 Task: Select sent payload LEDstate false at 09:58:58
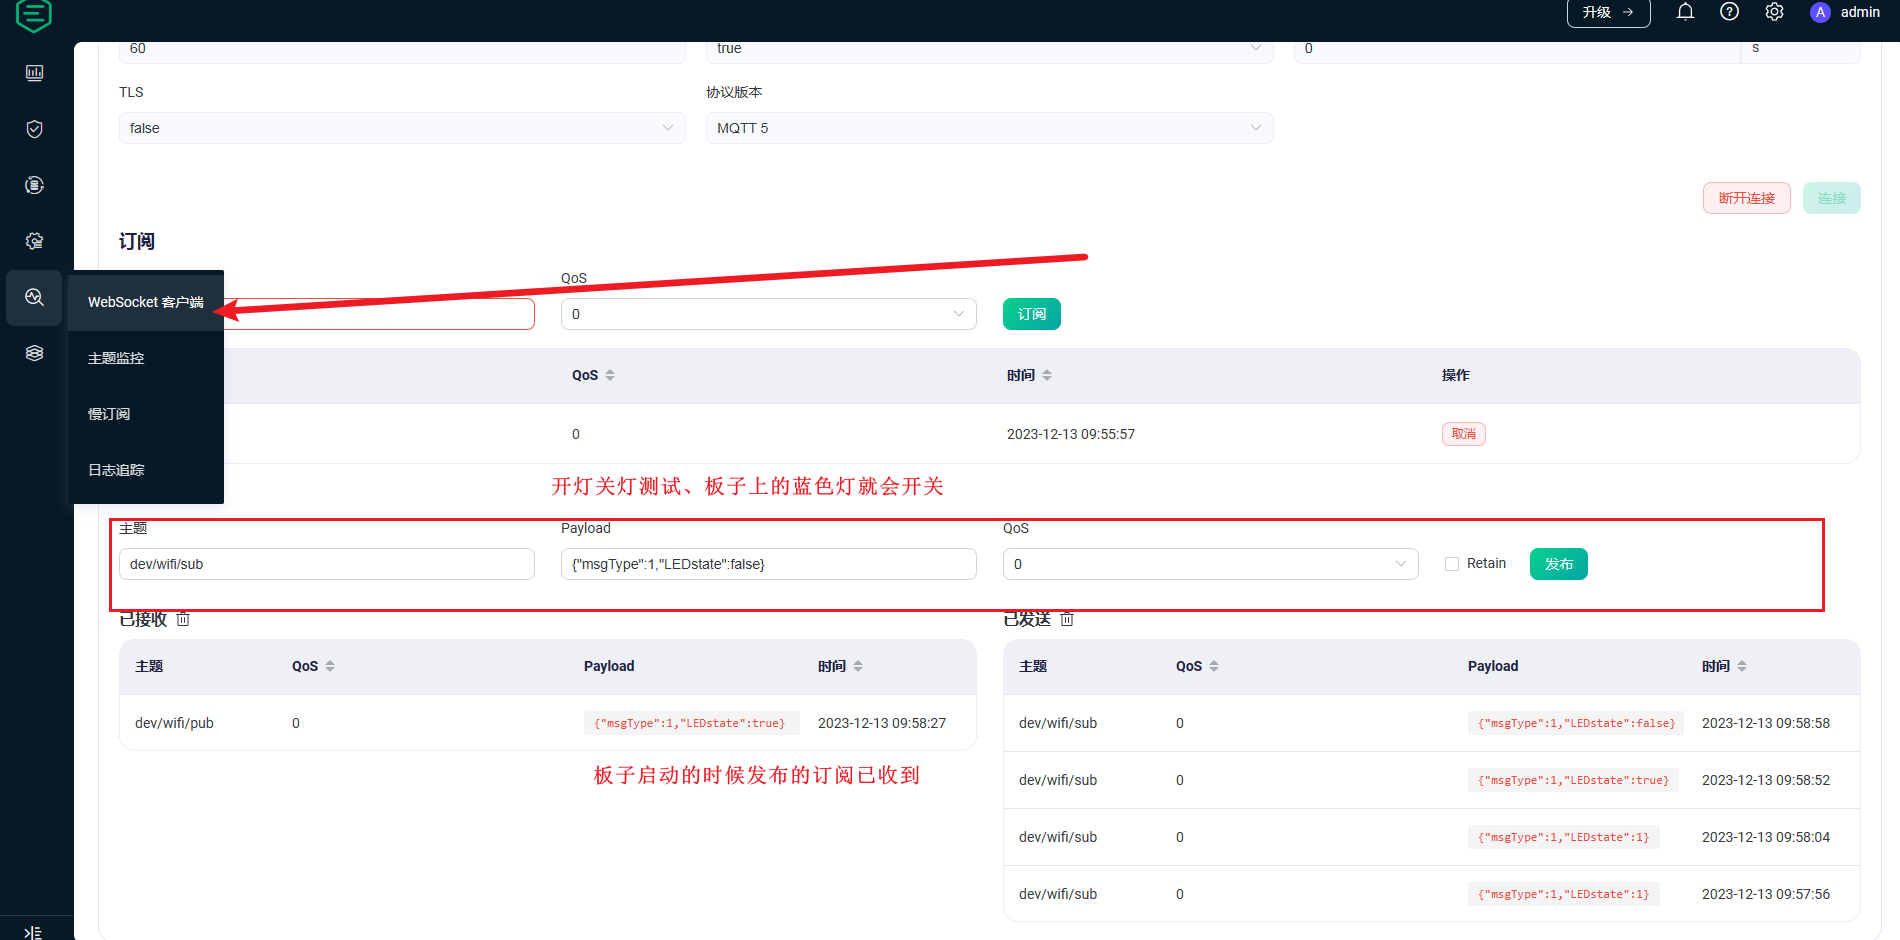(1575, 723)
